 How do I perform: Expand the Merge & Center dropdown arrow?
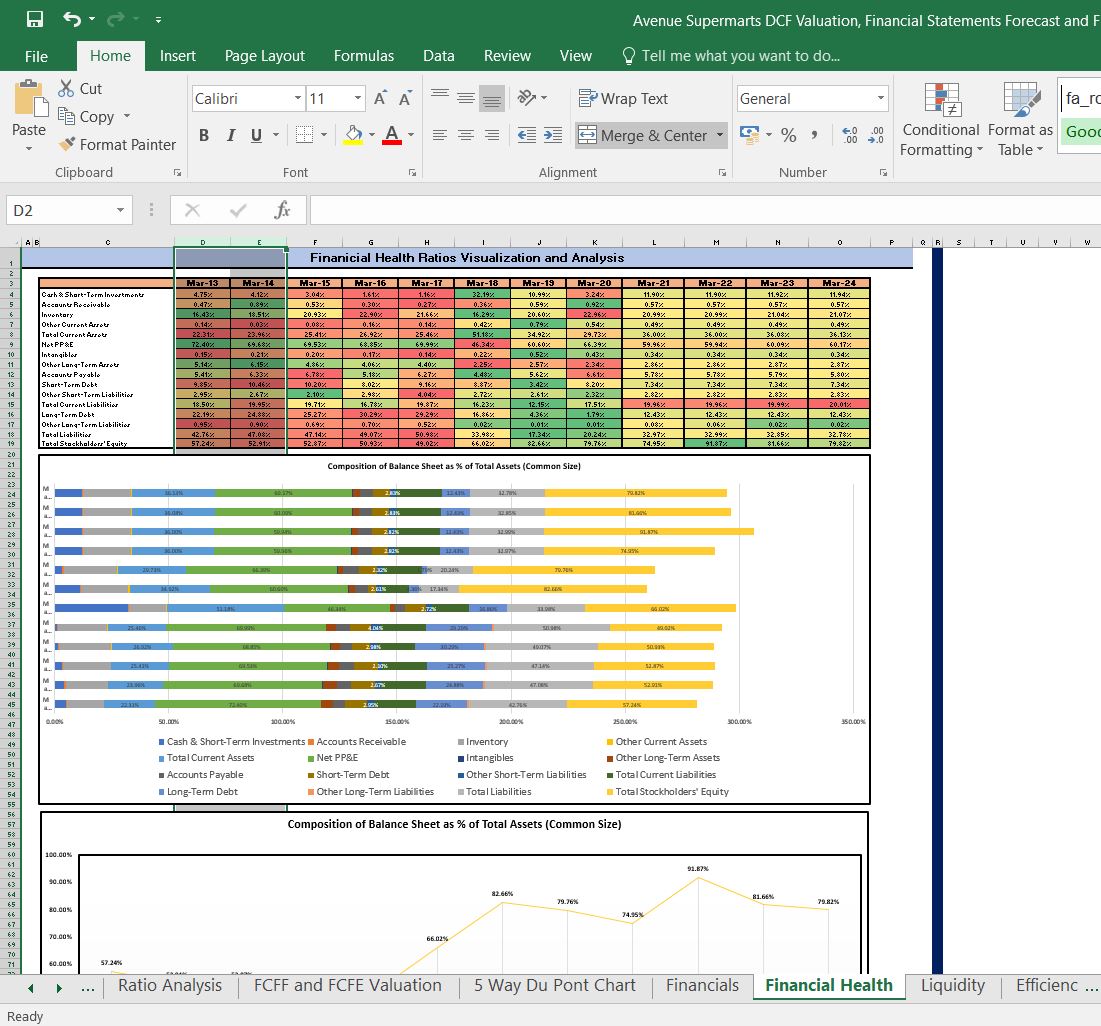(720, 135)
